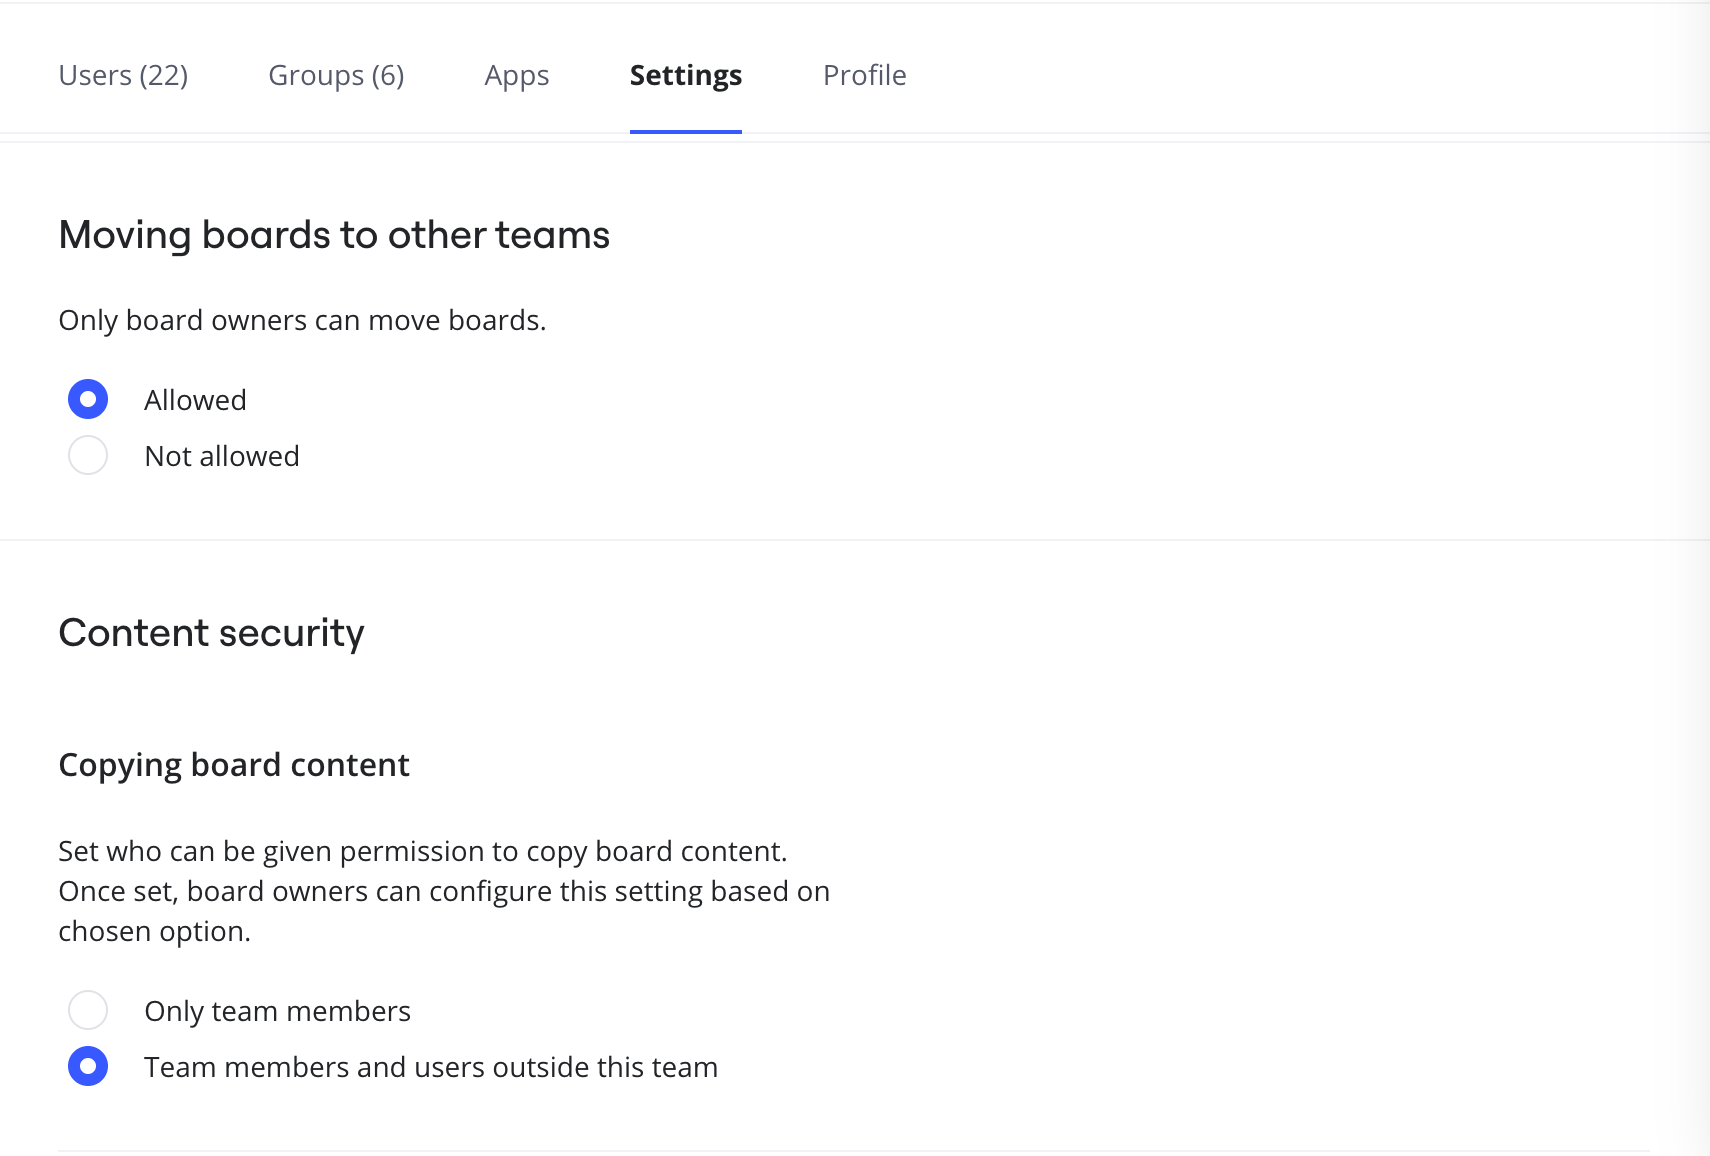Go to the Apps tab

(516, 76)
